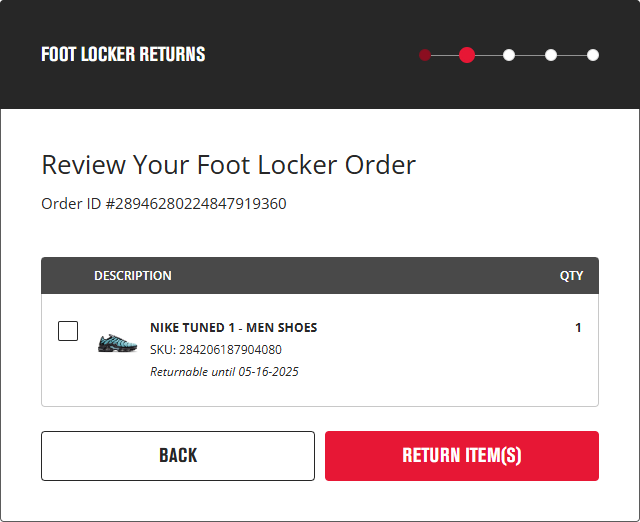Click the Returnable until 05-16-2025 note

pyautogui.click(x=224, y=372)
